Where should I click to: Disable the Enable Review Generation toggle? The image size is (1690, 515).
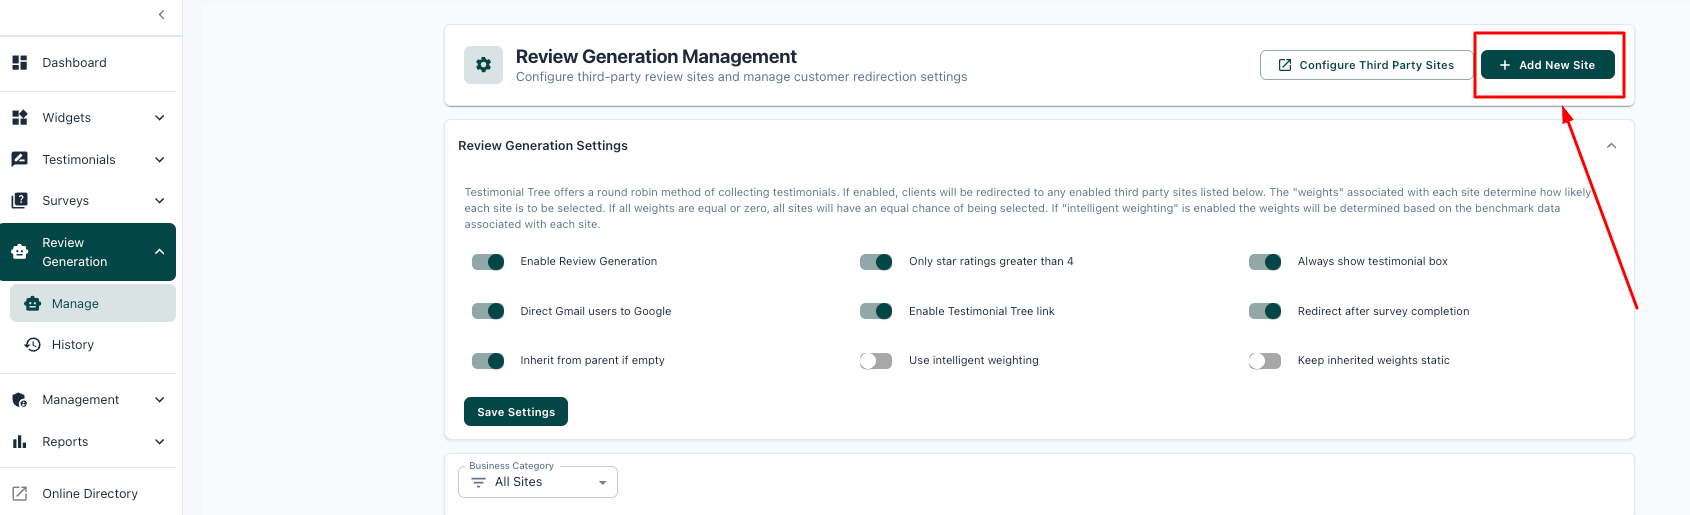tap(488, 262)
